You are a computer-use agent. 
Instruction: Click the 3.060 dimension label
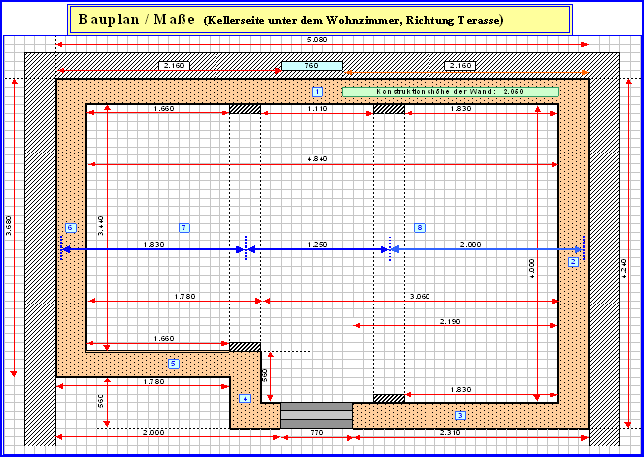(x=418, y=296)
